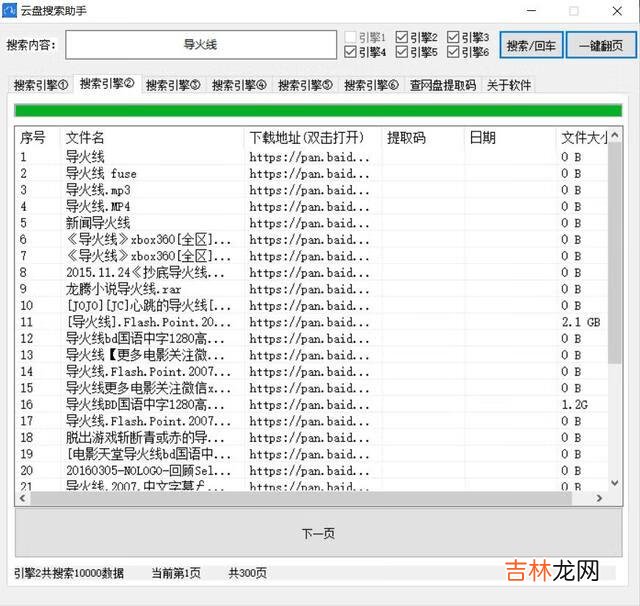The width and height of the screenshot is (640, 606).
Task: Click the 云盘搜索助手 app icon in title bar
Action: [10, 10]
